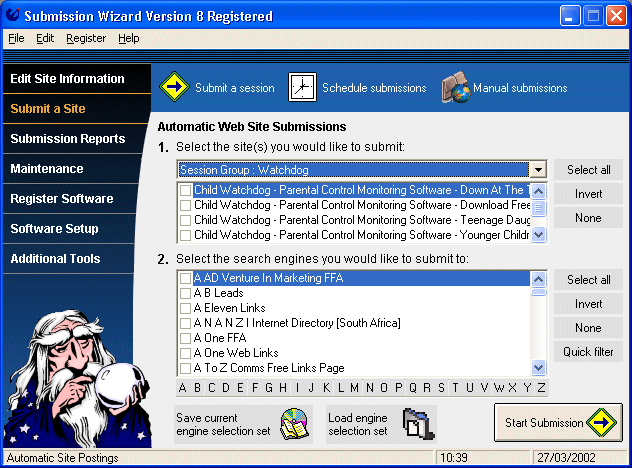Click the 27/03/2002 date in status bar
632x468 pixels.
tap(566, 458)
